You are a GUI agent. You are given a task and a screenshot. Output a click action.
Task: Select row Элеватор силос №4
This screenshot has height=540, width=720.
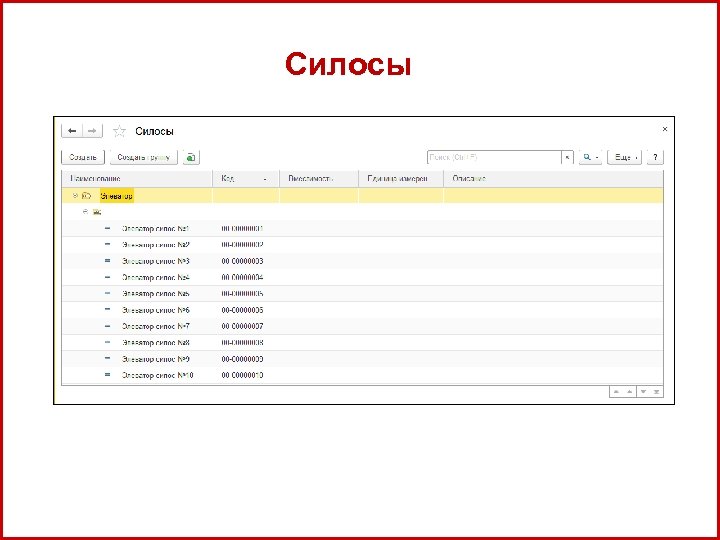coord(362,277)
